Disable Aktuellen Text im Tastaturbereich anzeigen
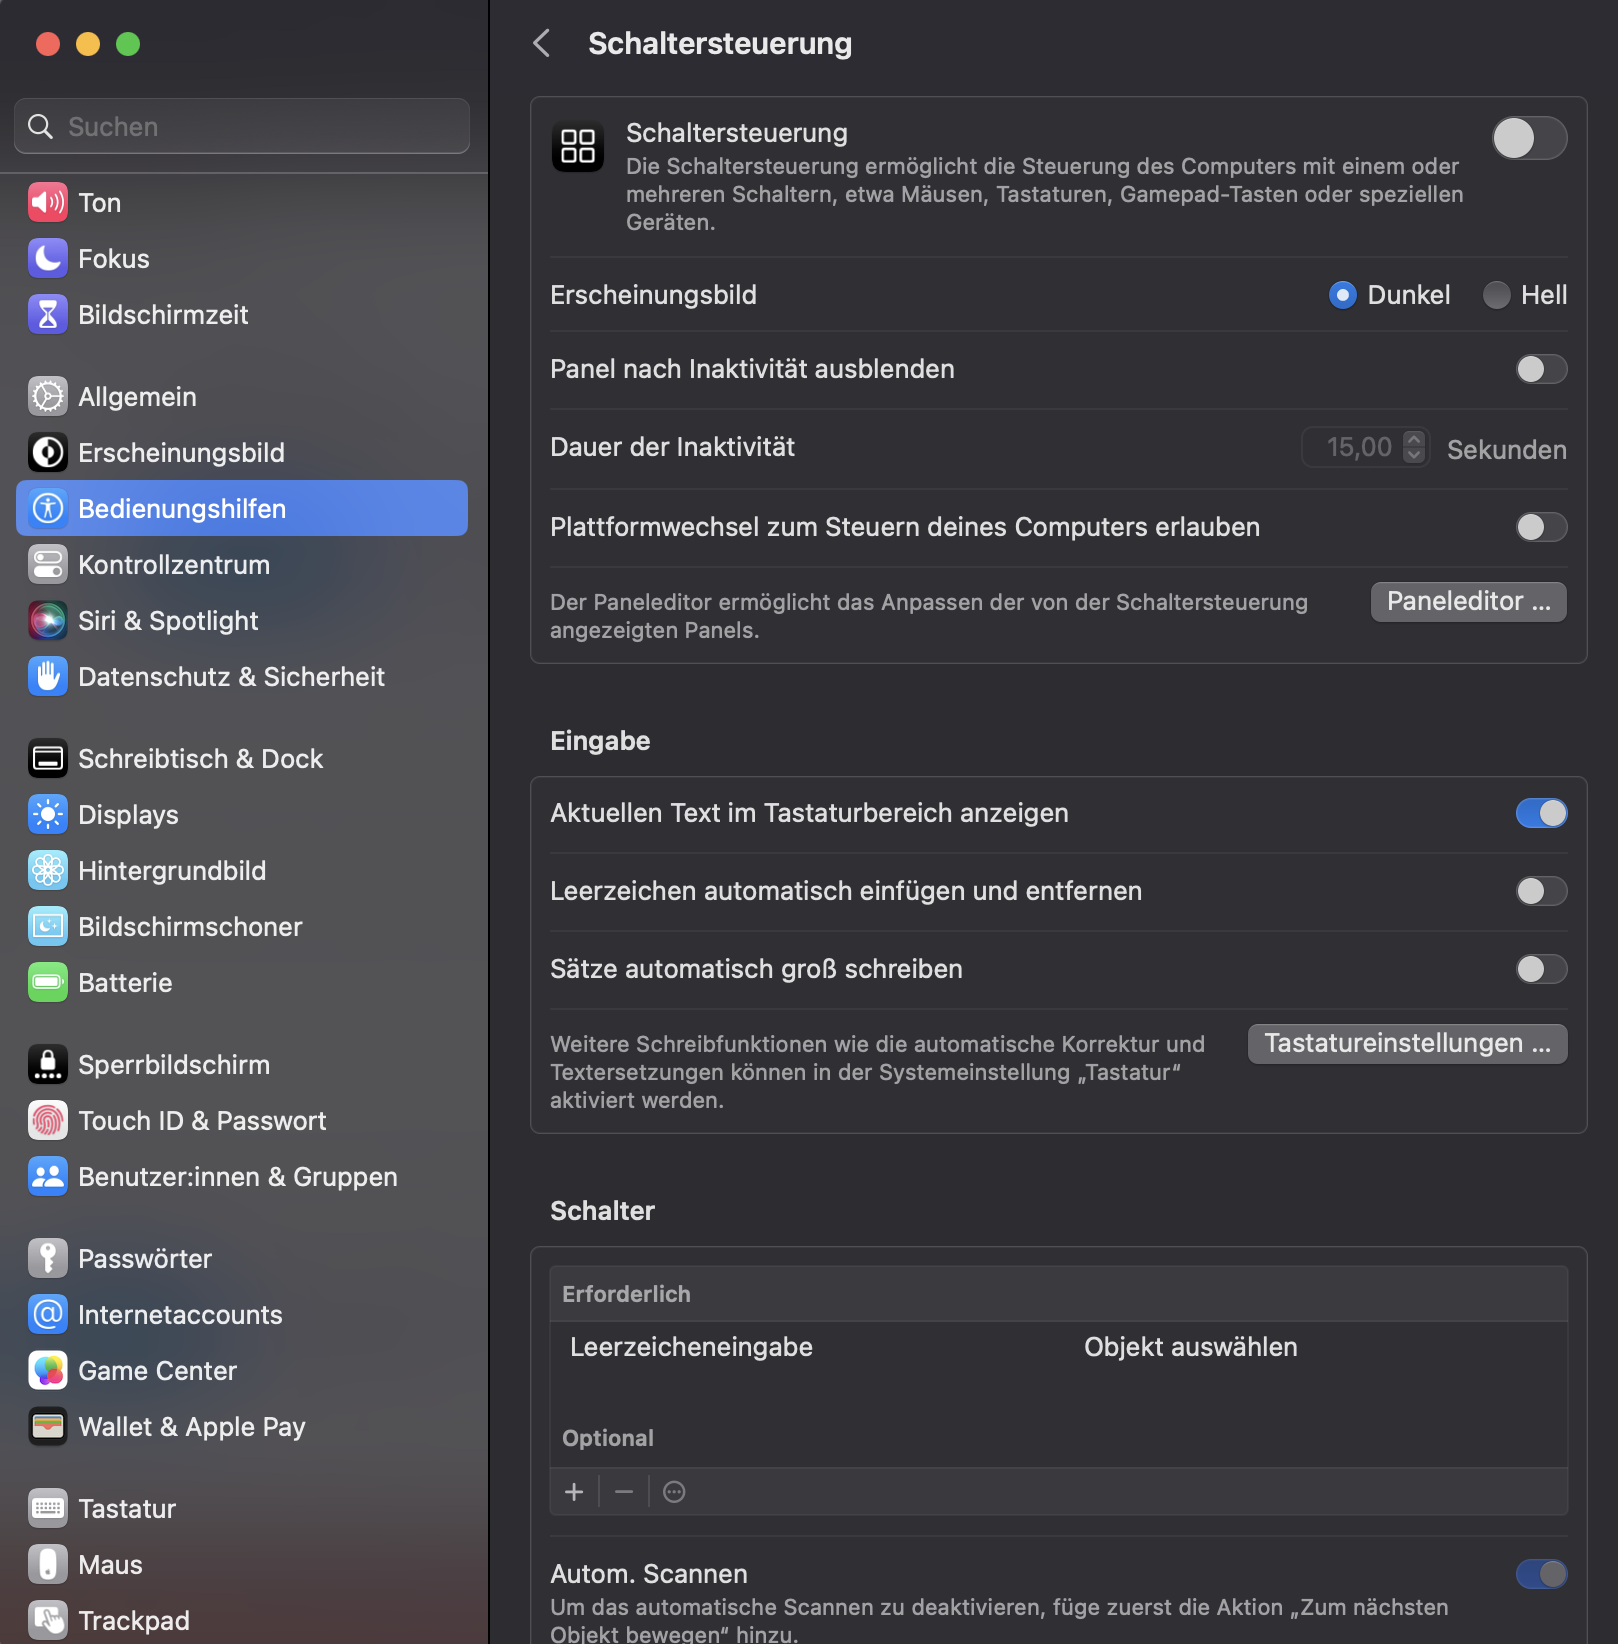1618x1644 pixels. 1540,813
